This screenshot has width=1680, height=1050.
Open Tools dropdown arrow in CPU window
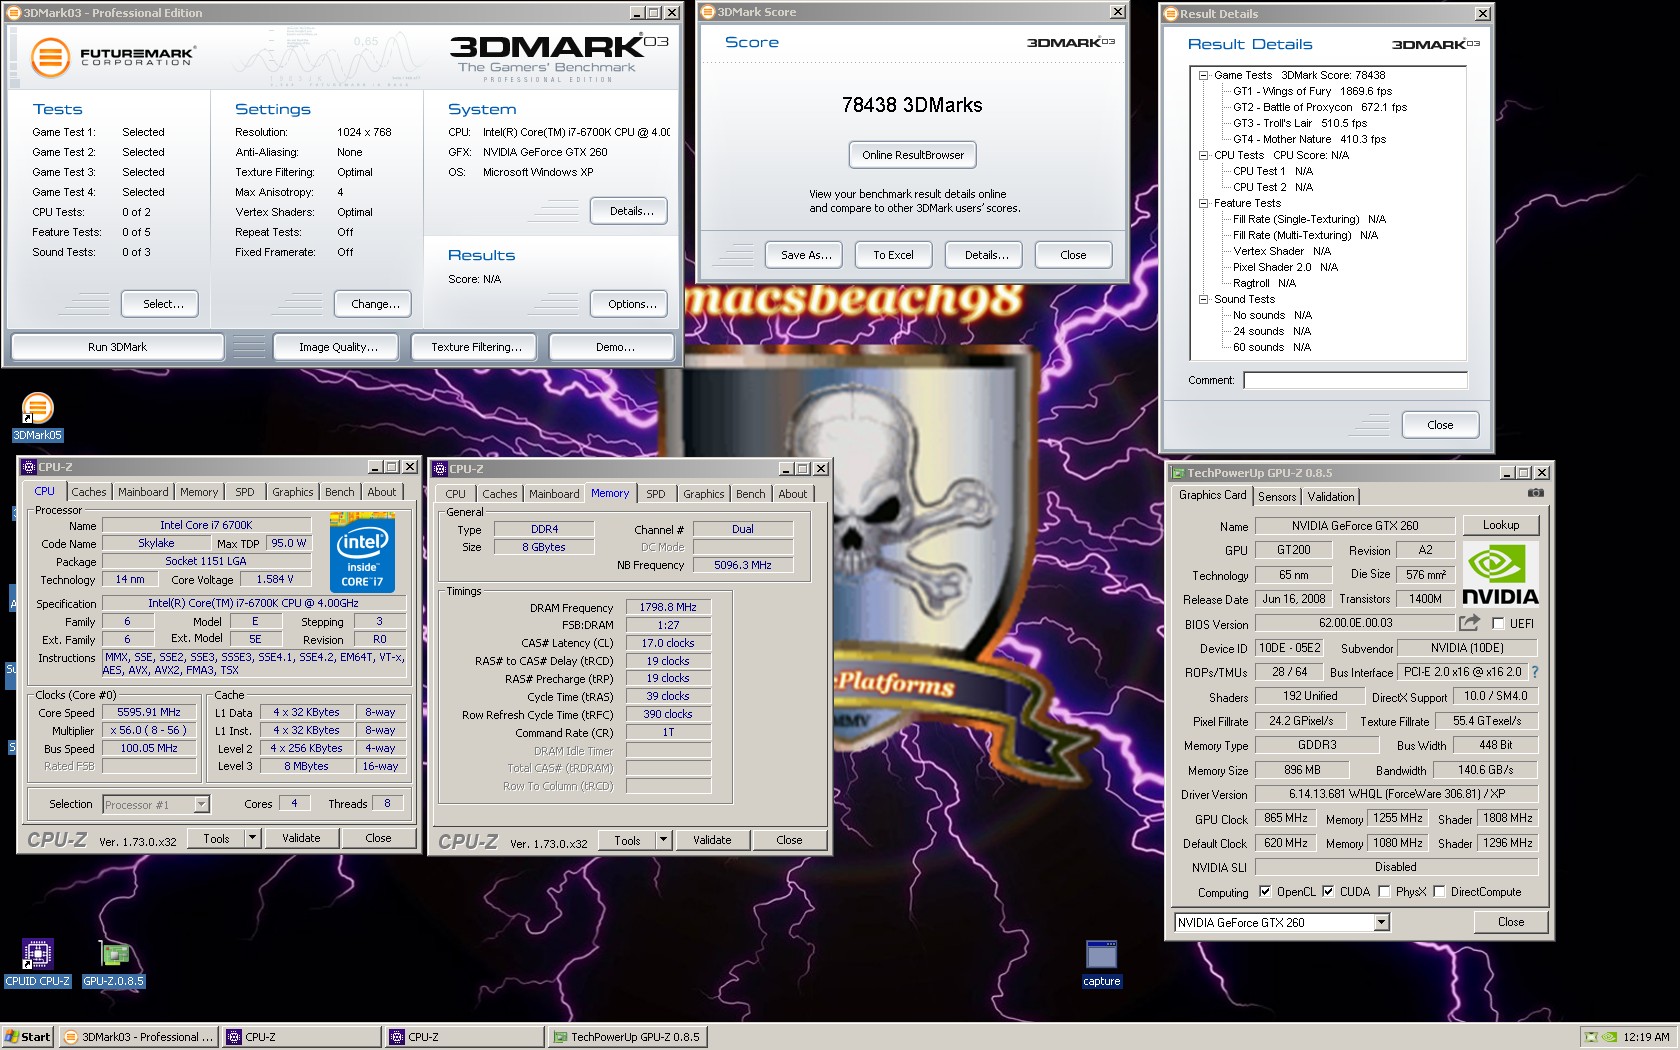tap(252, 838)
